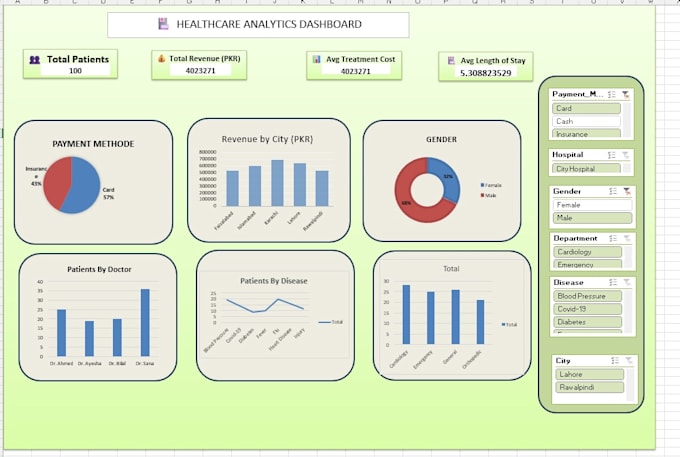This screenshot has height=457, width=680.
Task: Click Disease slicer scrollbar
Action: point(628,311)
